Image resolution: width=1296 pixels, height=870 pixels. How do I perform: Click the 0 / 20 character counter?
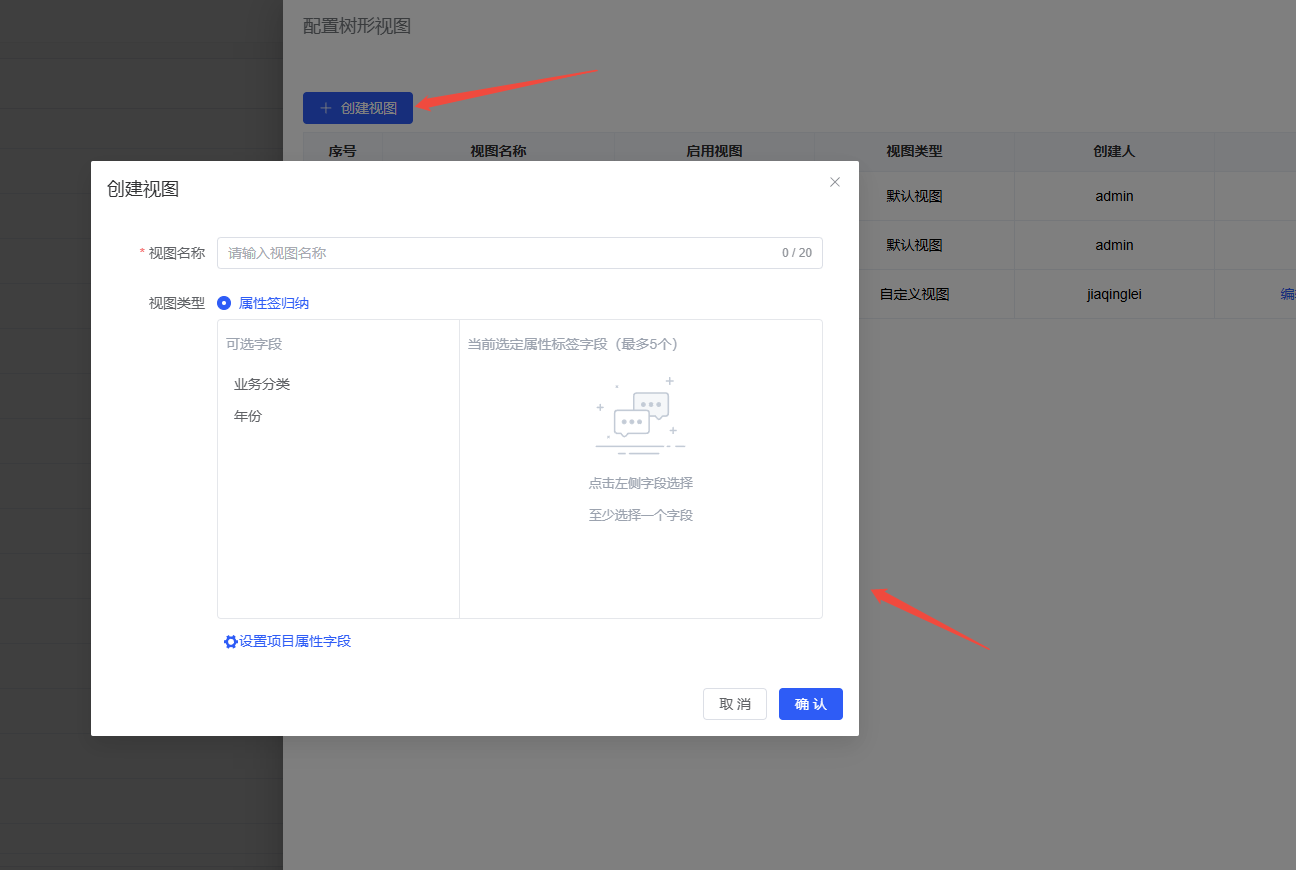click(x=796, y=253)
